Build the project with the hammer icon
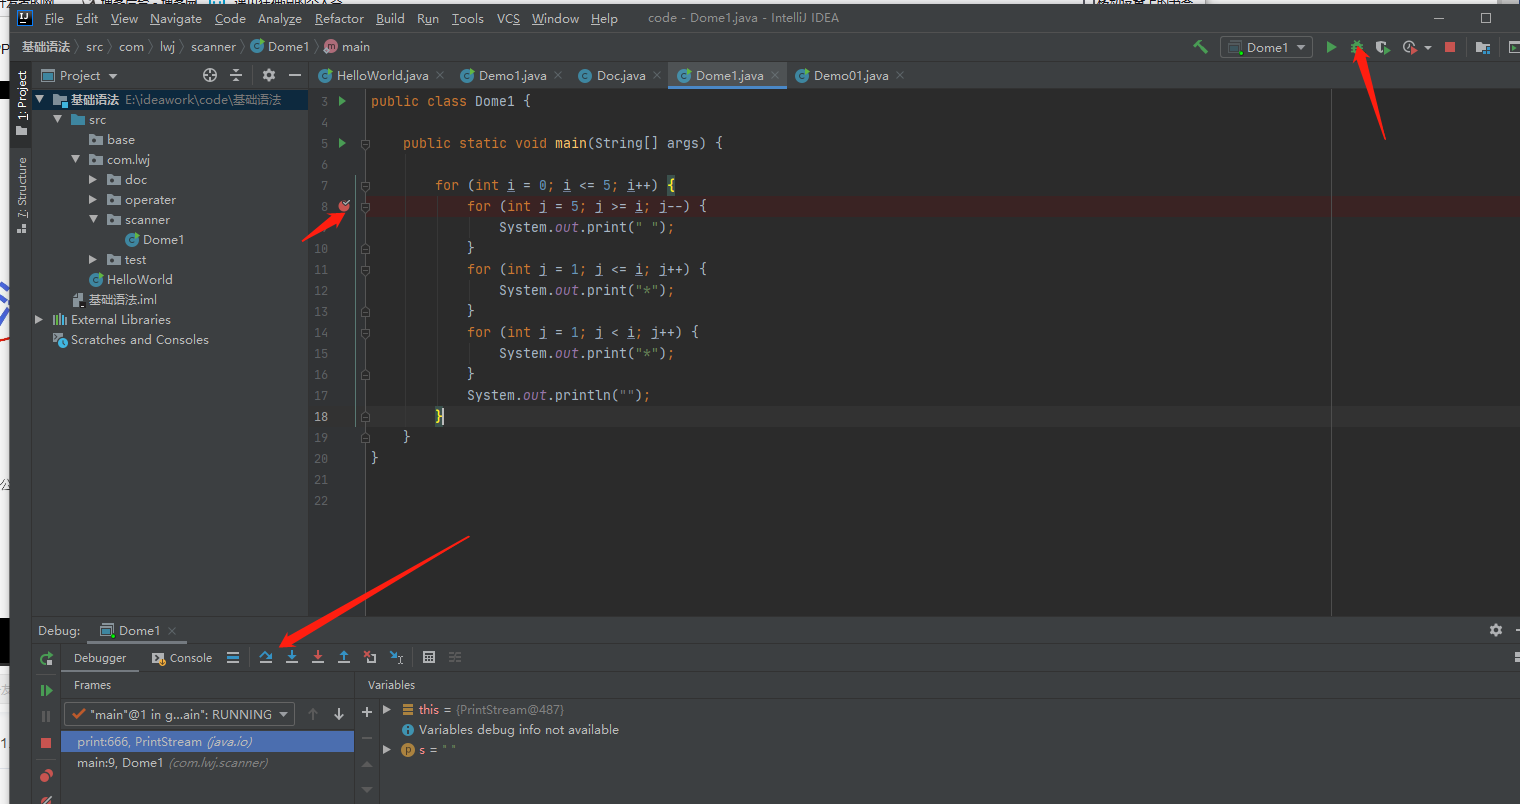Screen dimensions: 1520x804 [1200, 47]
